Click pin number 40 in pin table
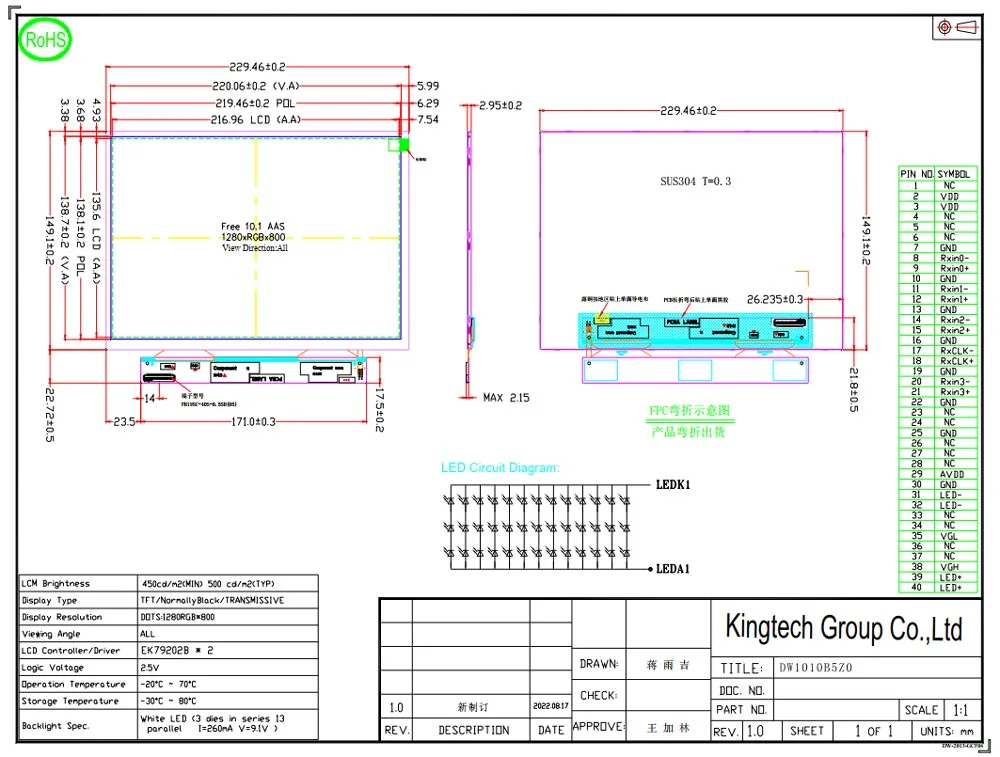Viewport: 1000px width, 757px height. (x=916, y=587)
